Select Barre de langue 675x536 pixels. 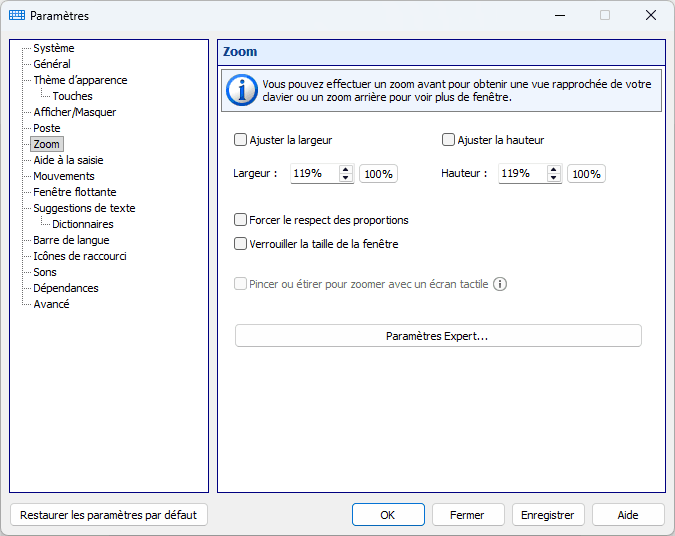pyautogui.click(x=71, y=240)
